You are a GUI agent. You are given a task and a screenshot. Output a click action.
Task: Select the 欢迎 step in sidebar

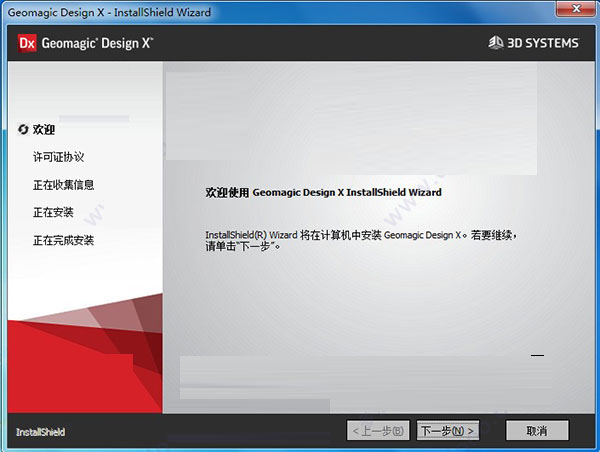[44, 129]
